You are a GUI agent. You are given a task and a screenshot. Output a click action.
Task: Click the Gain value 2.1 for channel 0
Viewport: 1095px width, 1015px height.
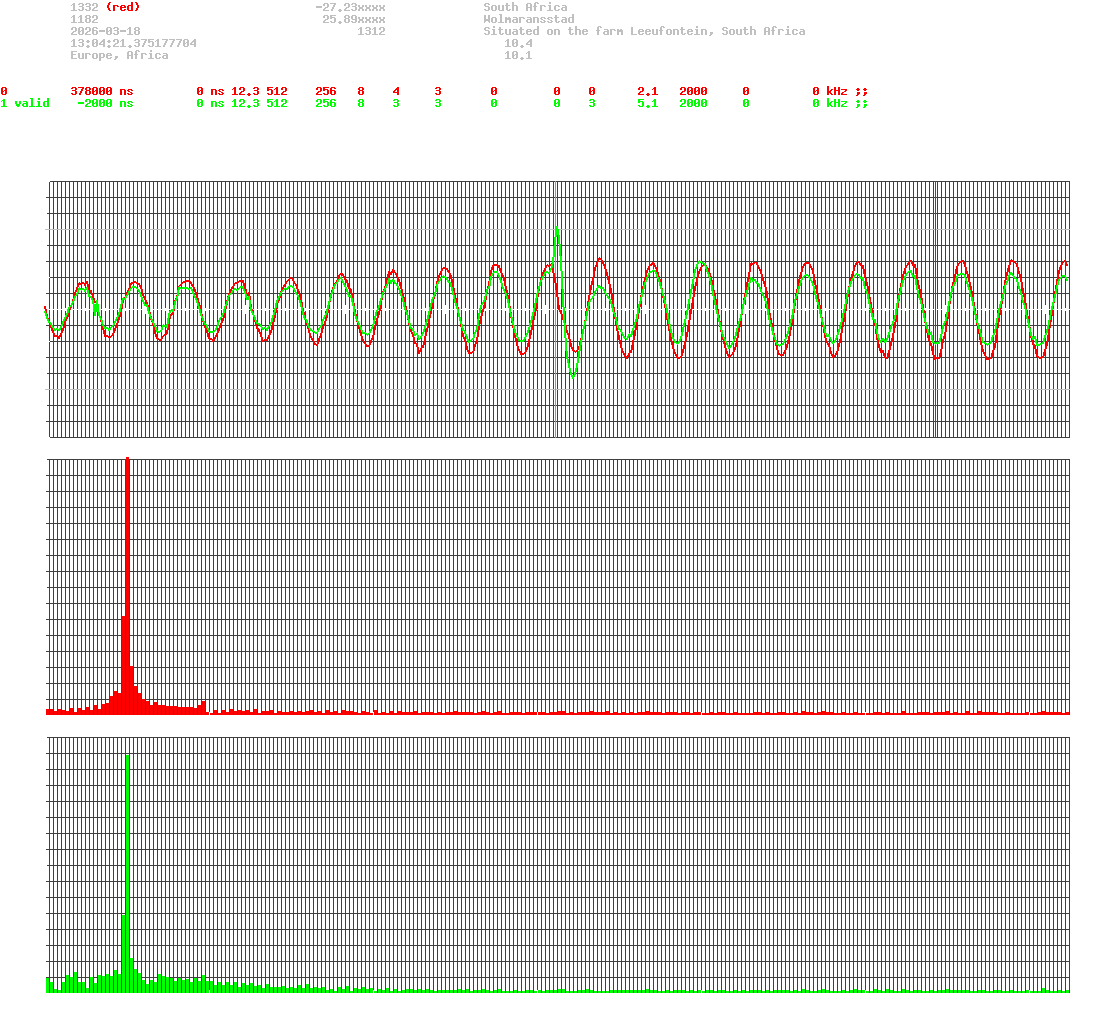[x=646, y=91]
